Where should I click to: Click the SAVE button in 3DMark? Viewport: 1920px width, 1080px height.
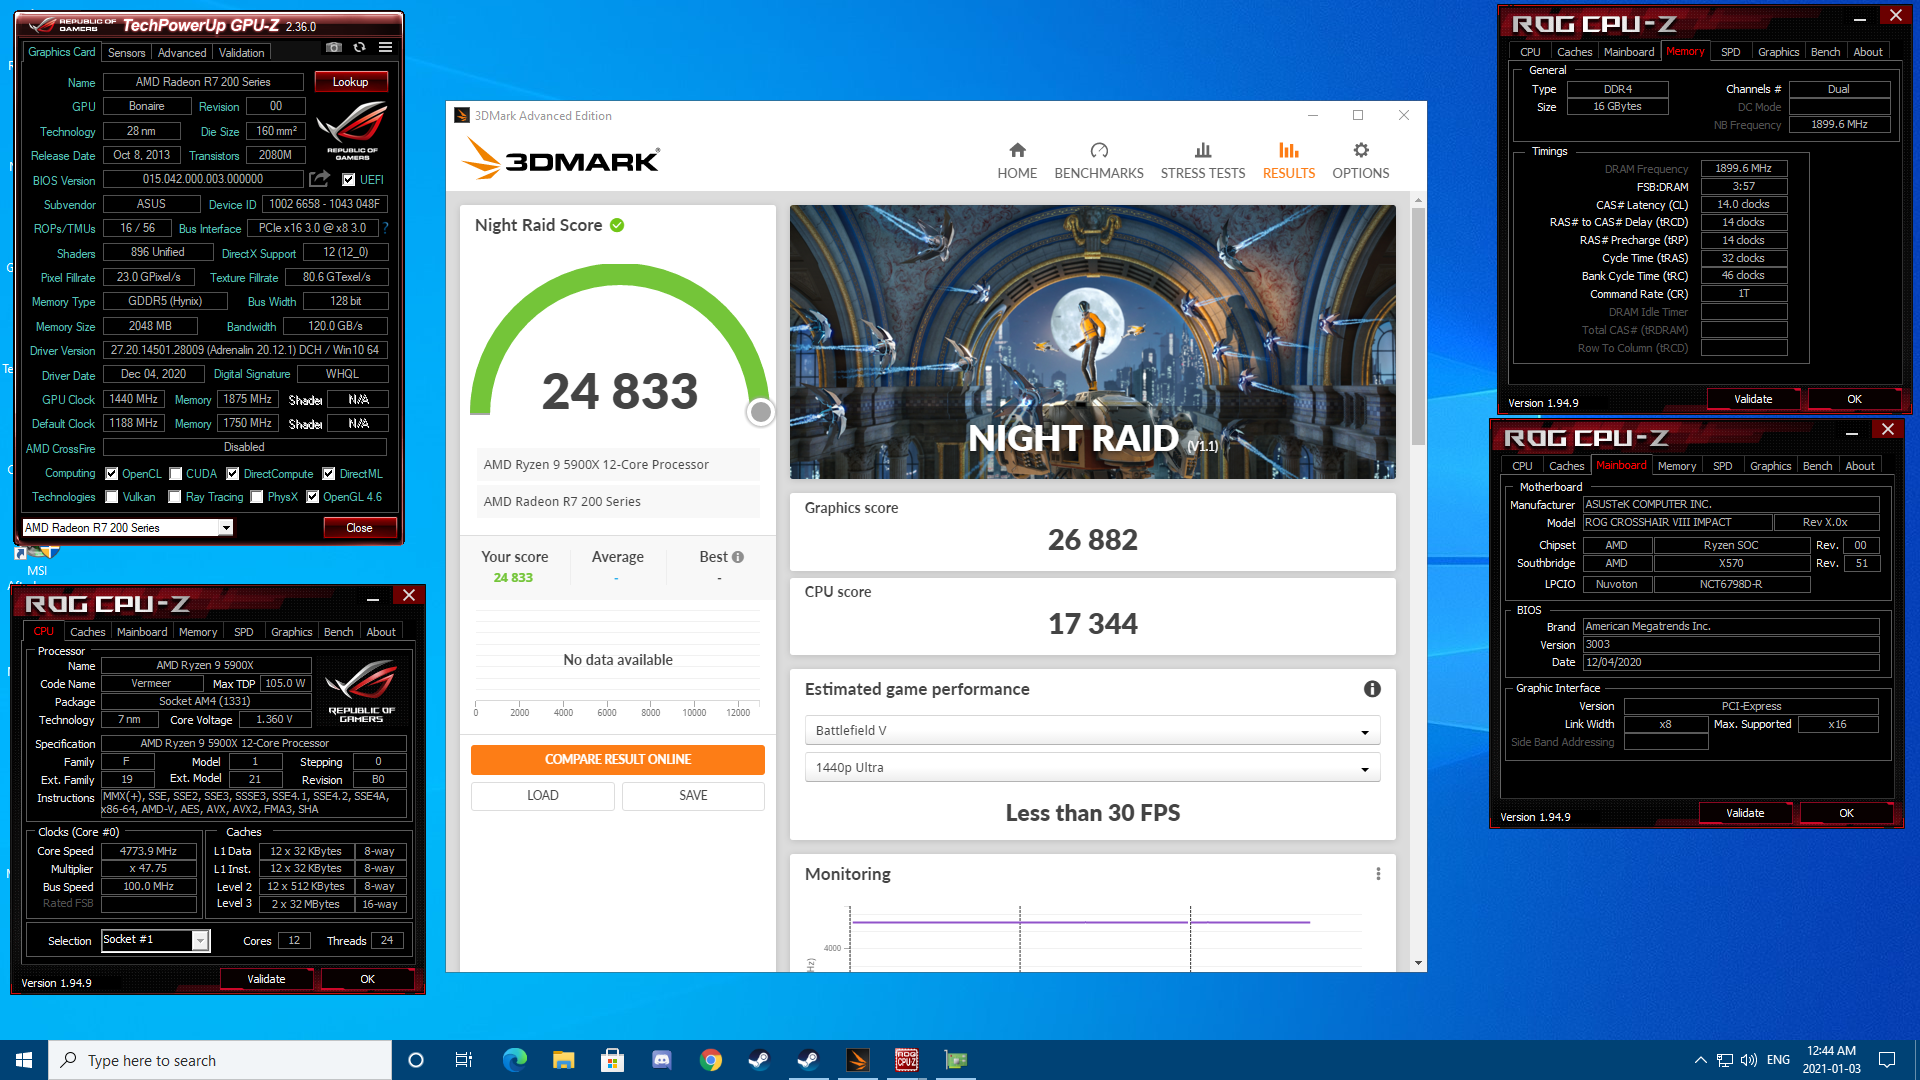pyautogui.click(x=693, y=796)
